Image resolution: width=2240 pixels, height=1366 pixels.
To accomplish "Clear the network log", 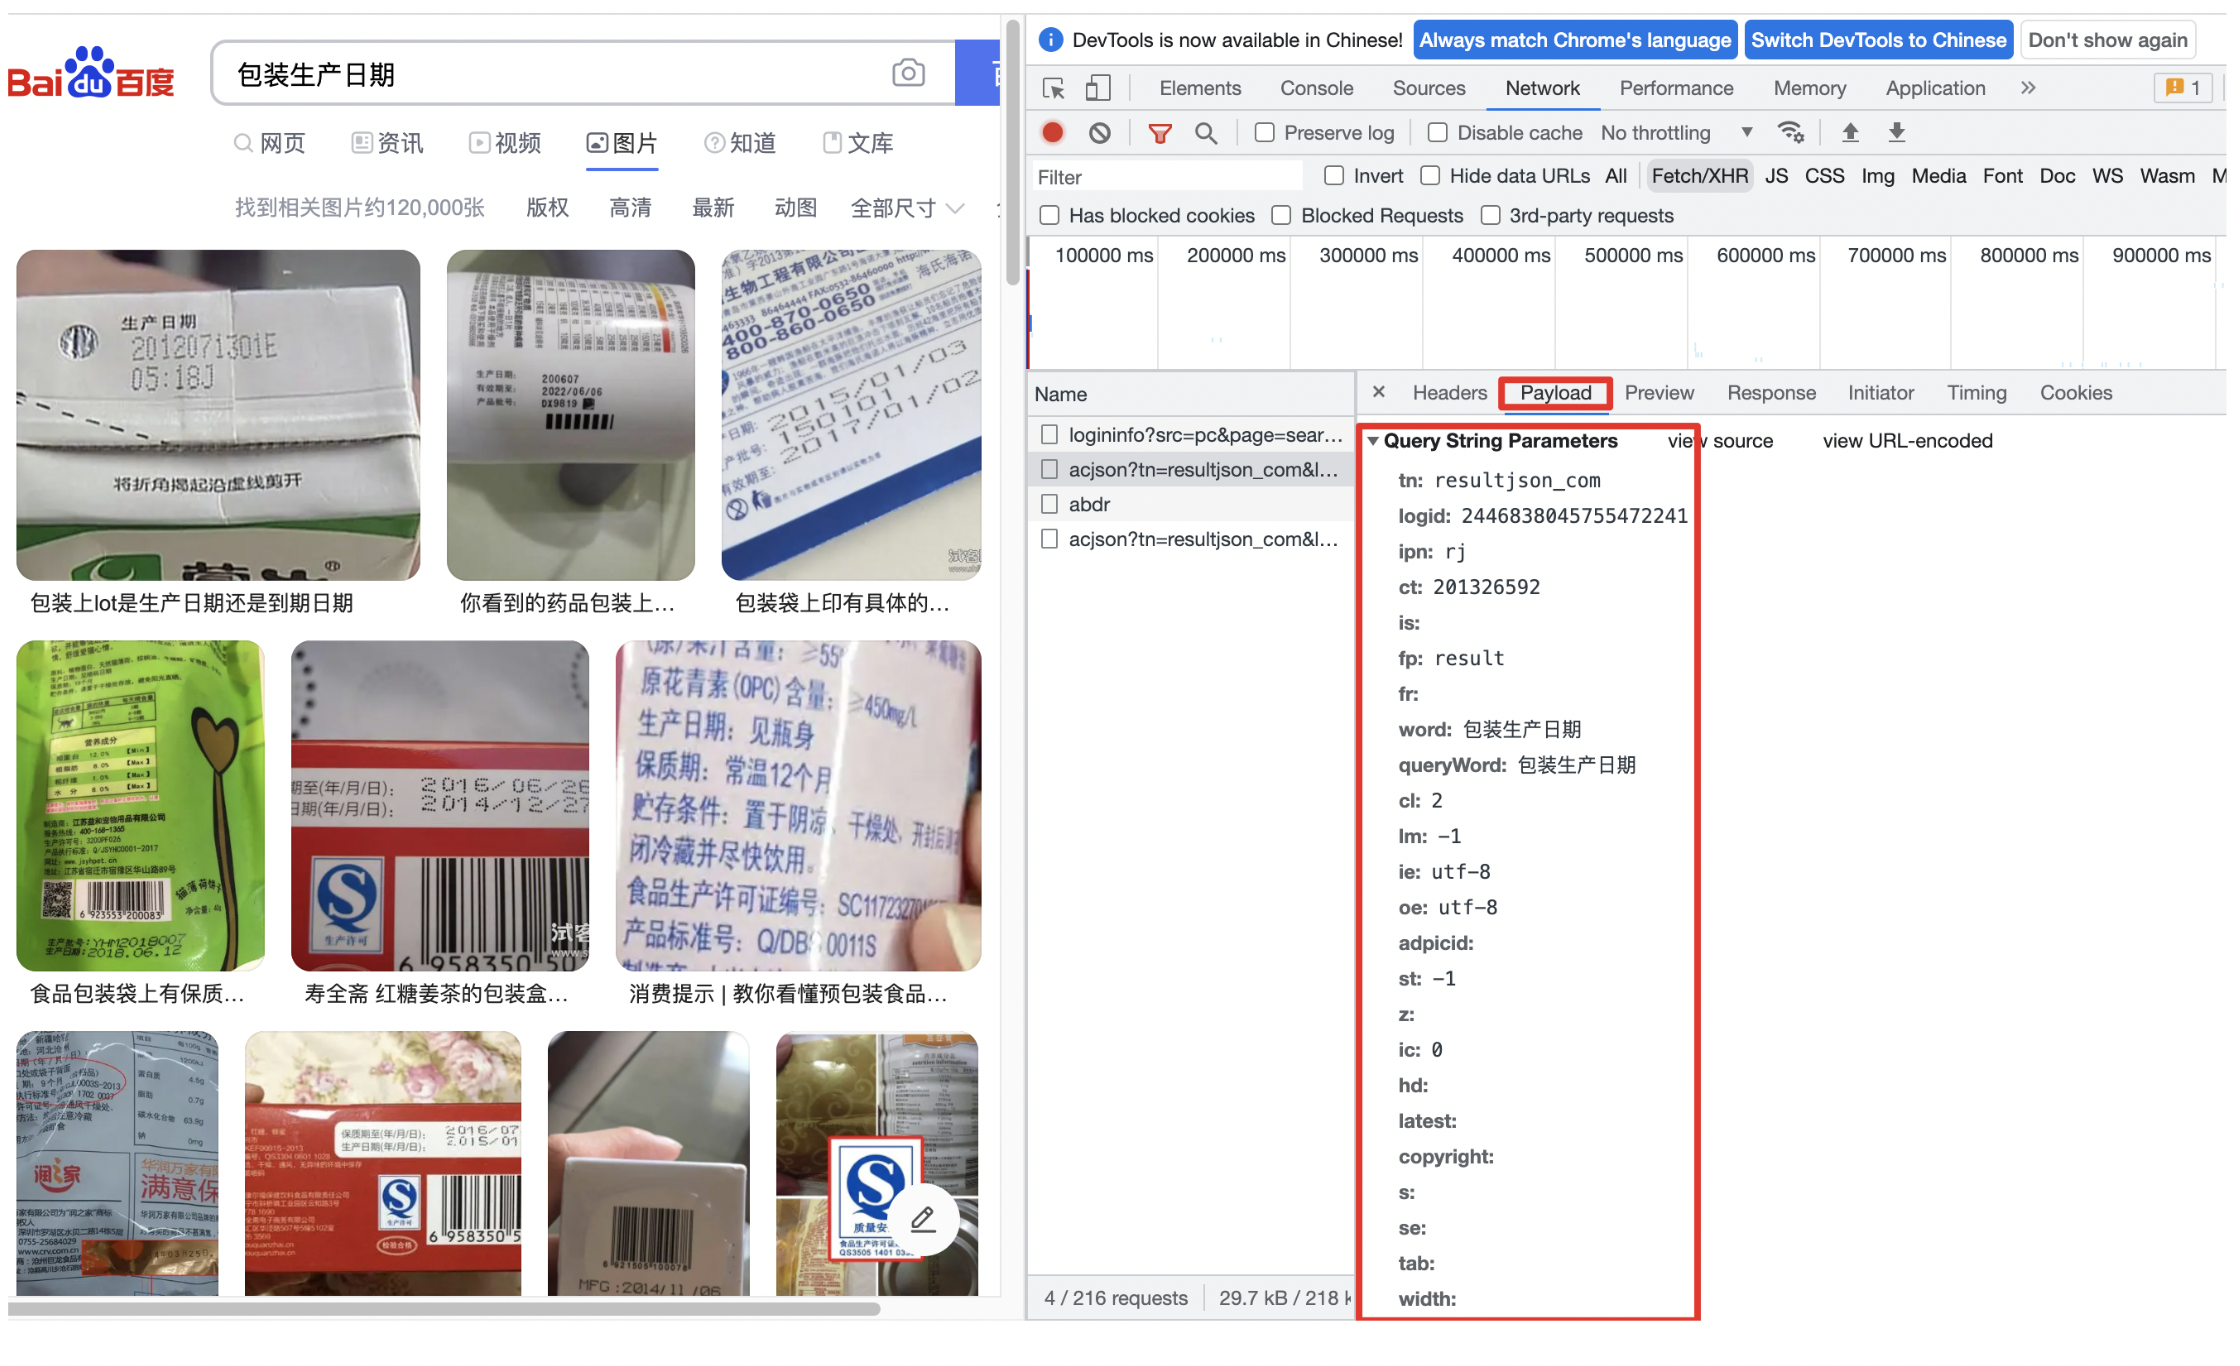I will (x=1099, y=132).
